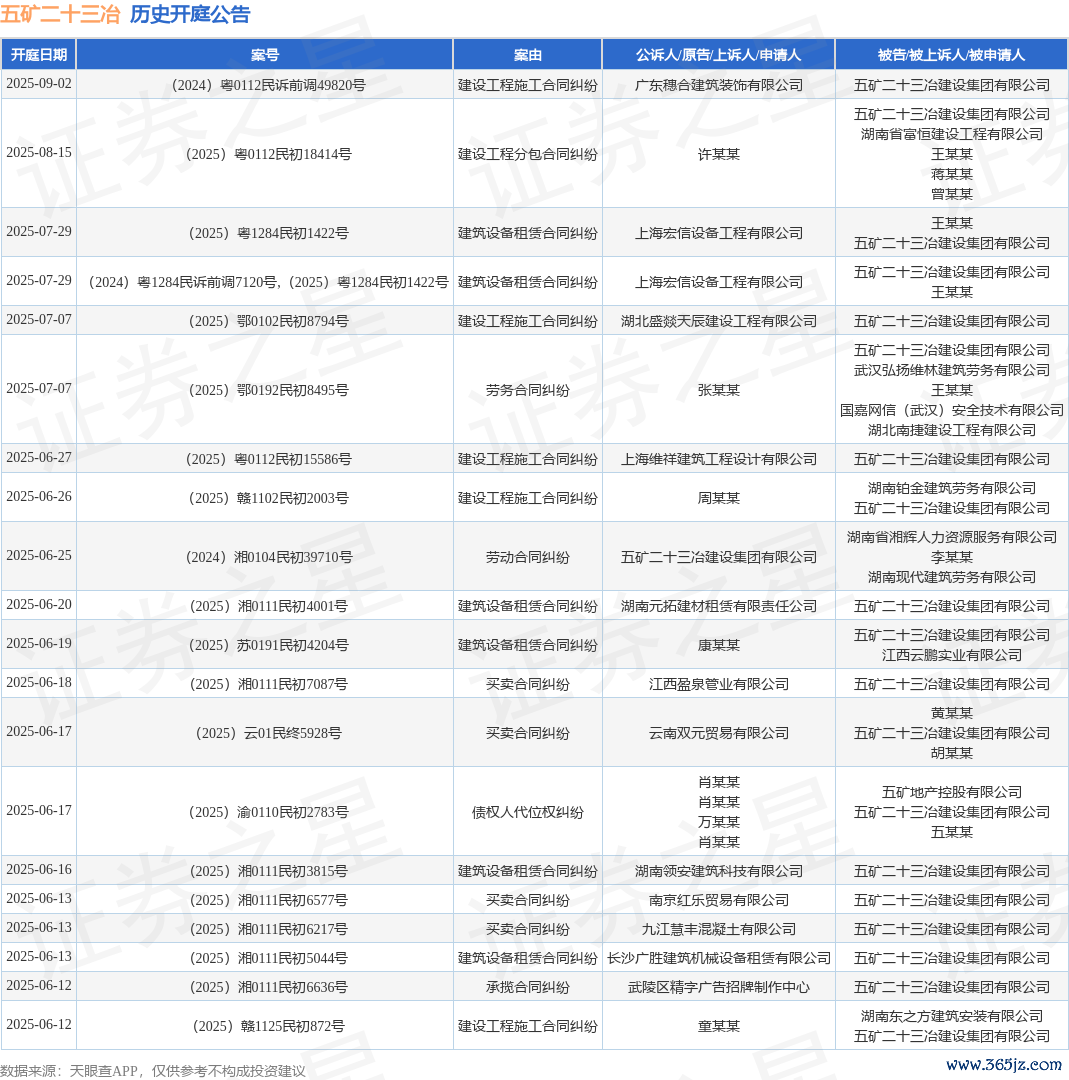
Task: Click defendant 湖南省富恒建设工程有限公司
Action: pos(951,134)
